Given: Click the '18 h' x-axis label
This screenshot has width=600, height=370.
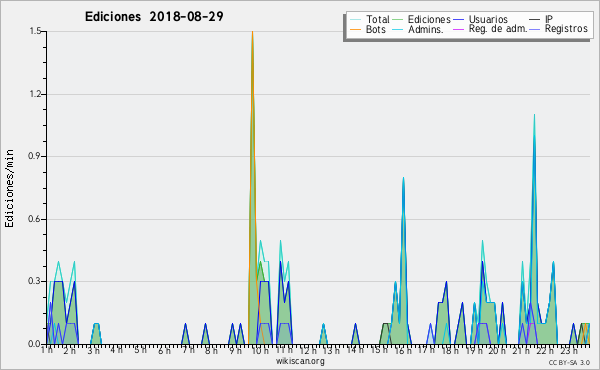Looking at the screenshot, I should (450, 350).
